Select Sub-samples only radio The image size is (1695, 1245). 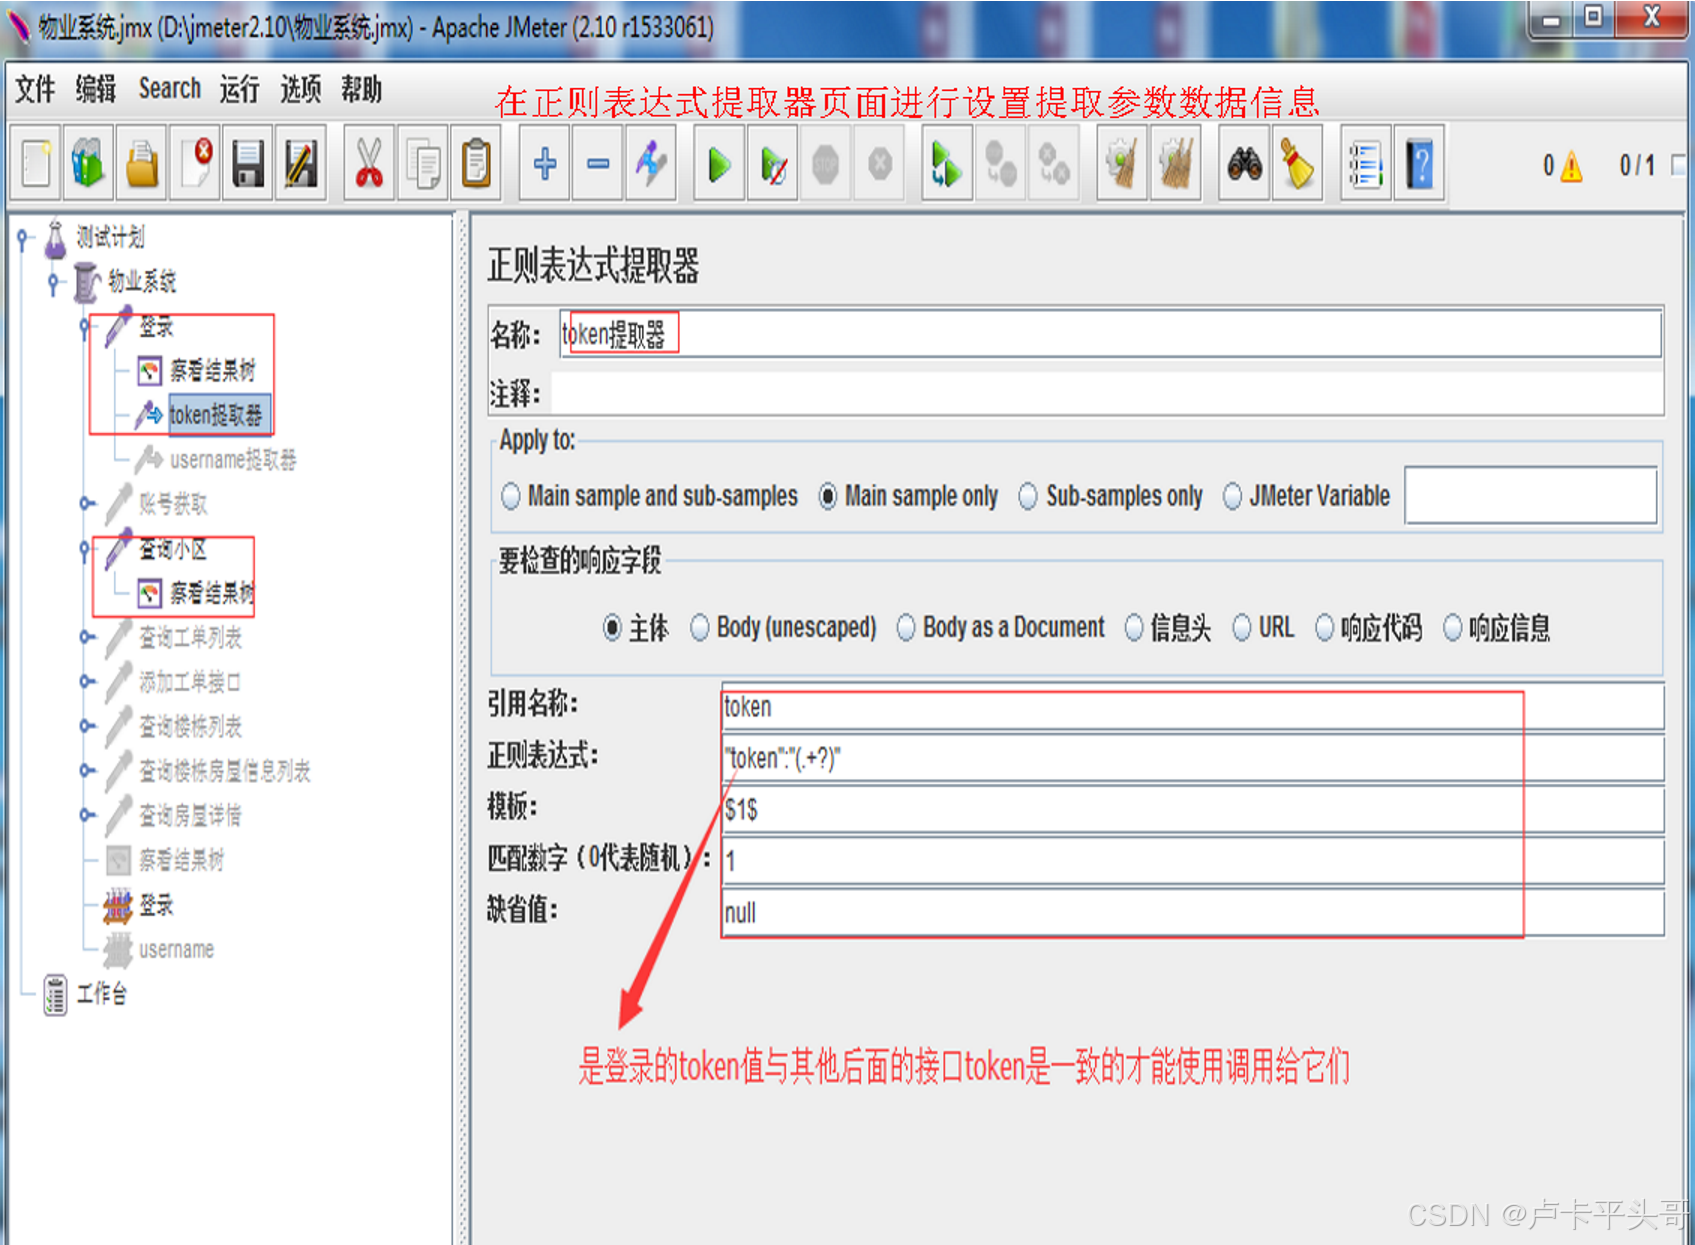click(x=1028, y=496)
